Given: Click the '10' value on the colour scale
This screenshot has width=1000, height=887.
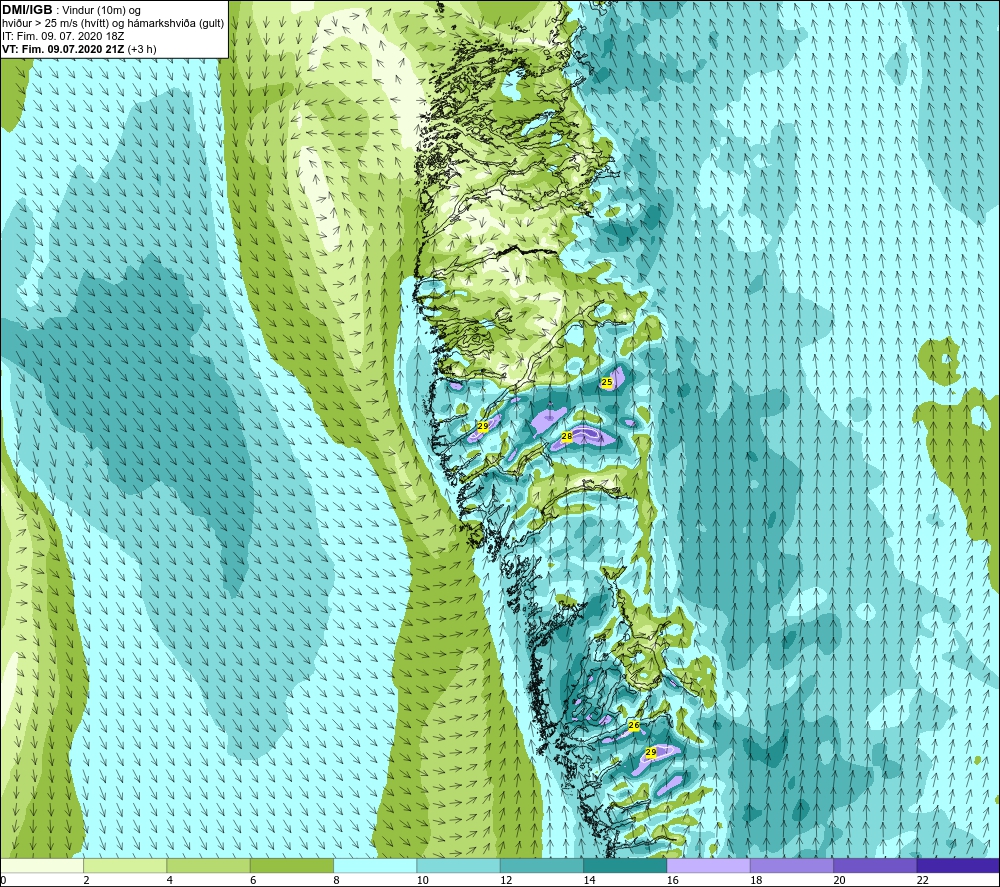Looking at the screenshot, I should (x=422, y=880).
